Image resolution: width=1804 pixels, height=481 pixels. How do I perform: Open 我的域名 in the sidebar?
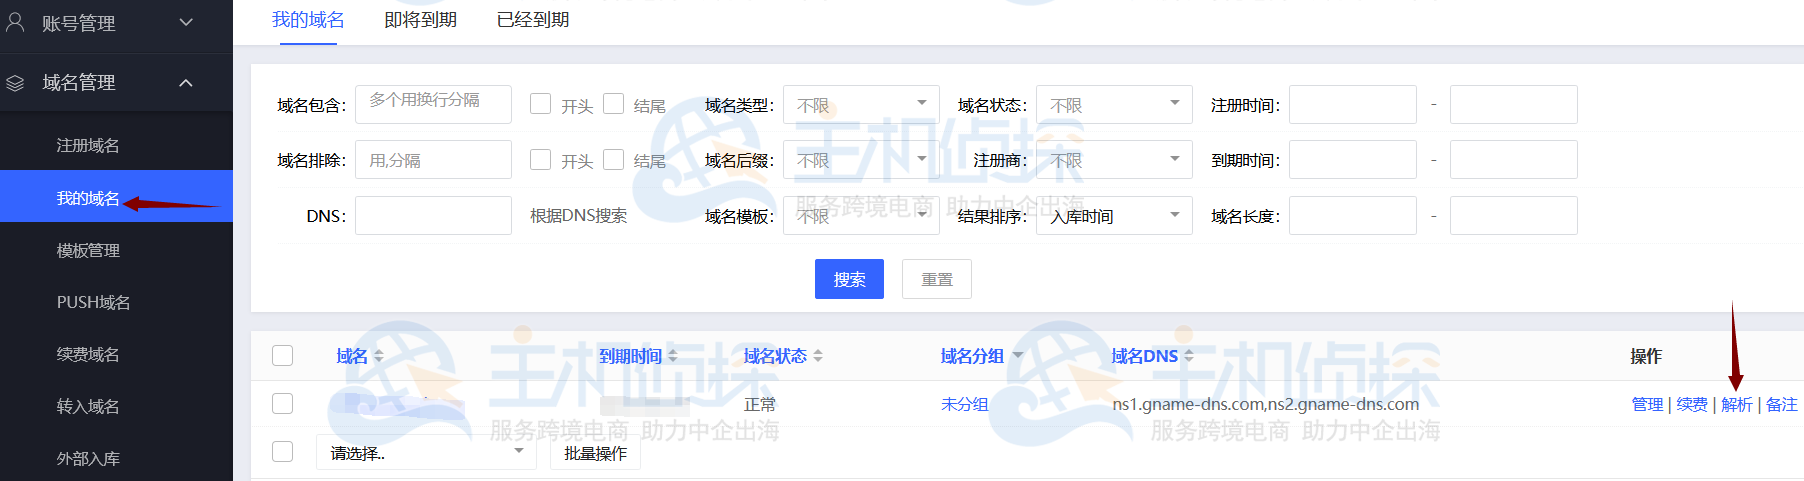pos(116,197)
